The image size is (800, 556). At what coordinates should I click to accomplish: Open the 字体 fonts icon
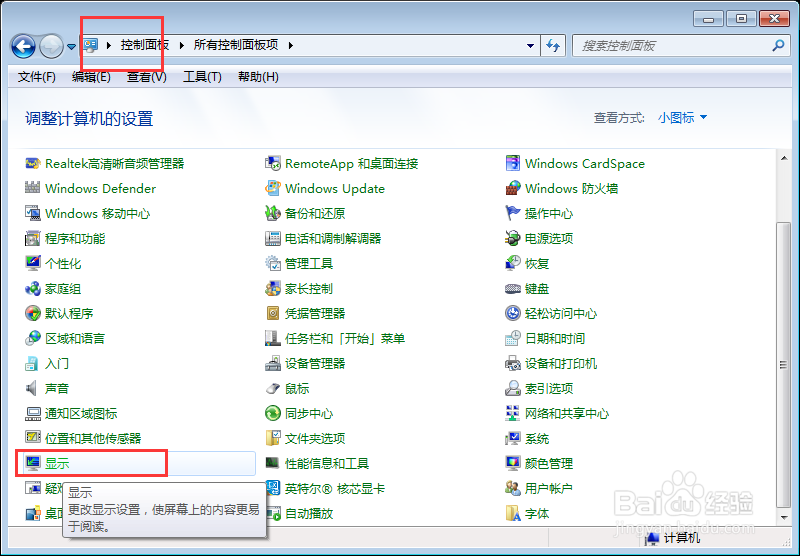coord(513,514)
